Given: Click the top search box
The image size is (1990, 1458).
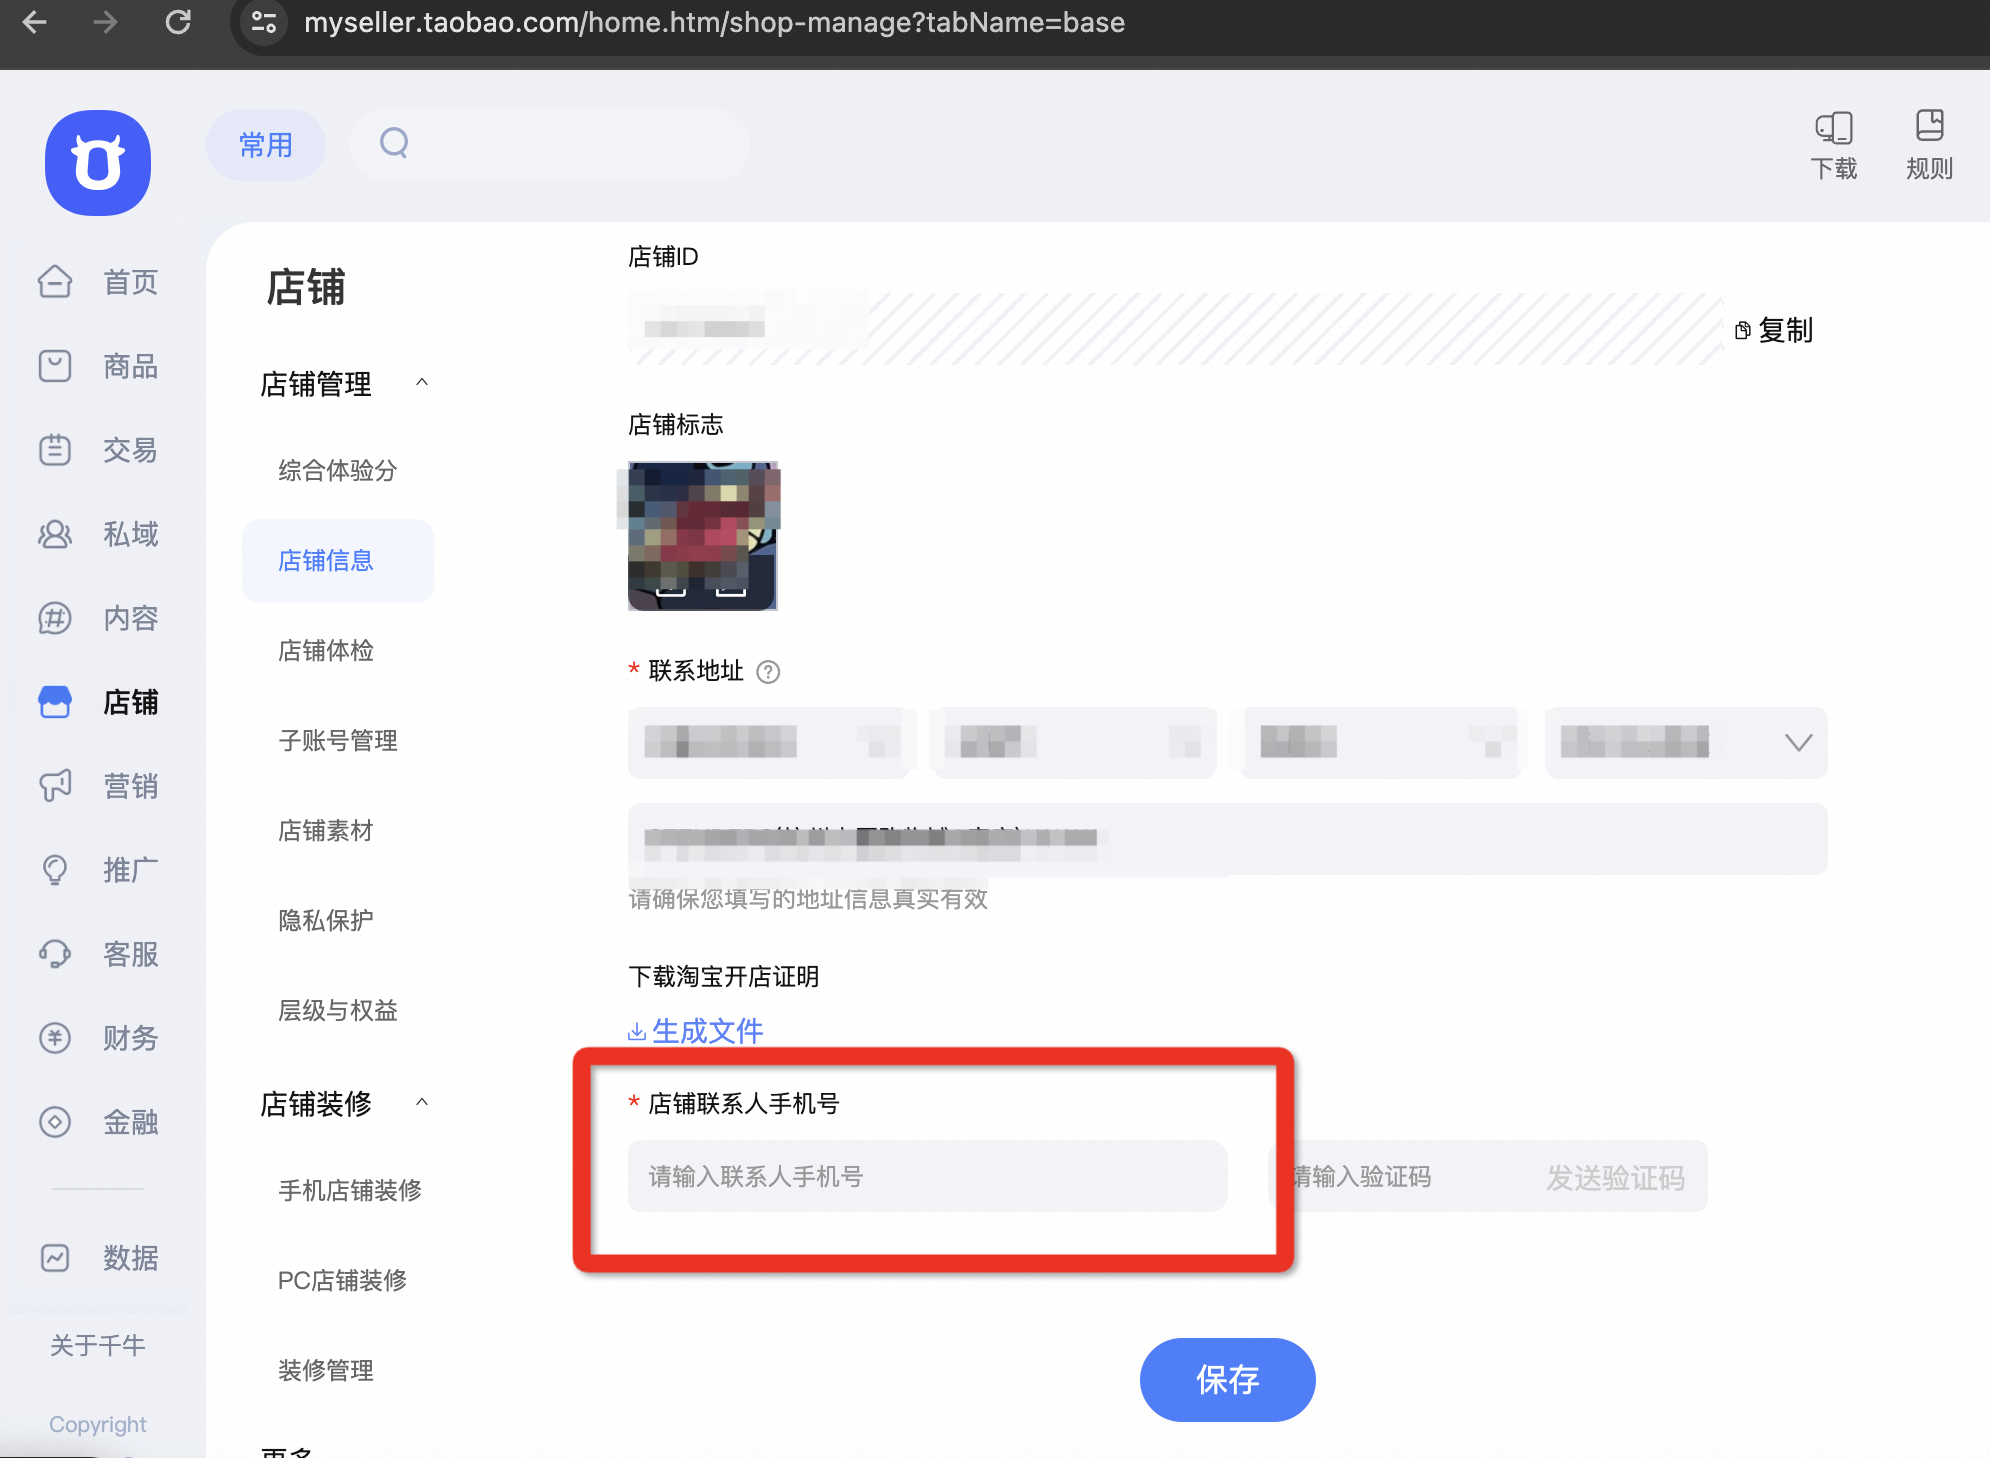Looking at the screenshot, I should tap(550, 145).
